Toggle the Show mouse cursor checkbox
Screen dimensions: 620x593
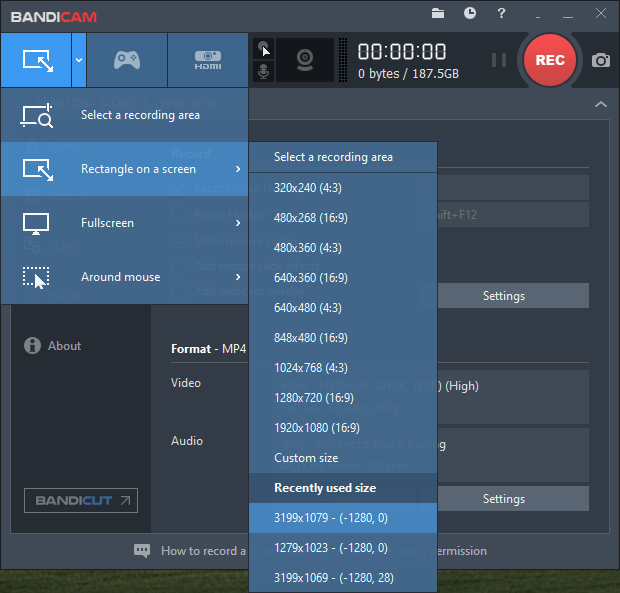[x=179, y=241]
